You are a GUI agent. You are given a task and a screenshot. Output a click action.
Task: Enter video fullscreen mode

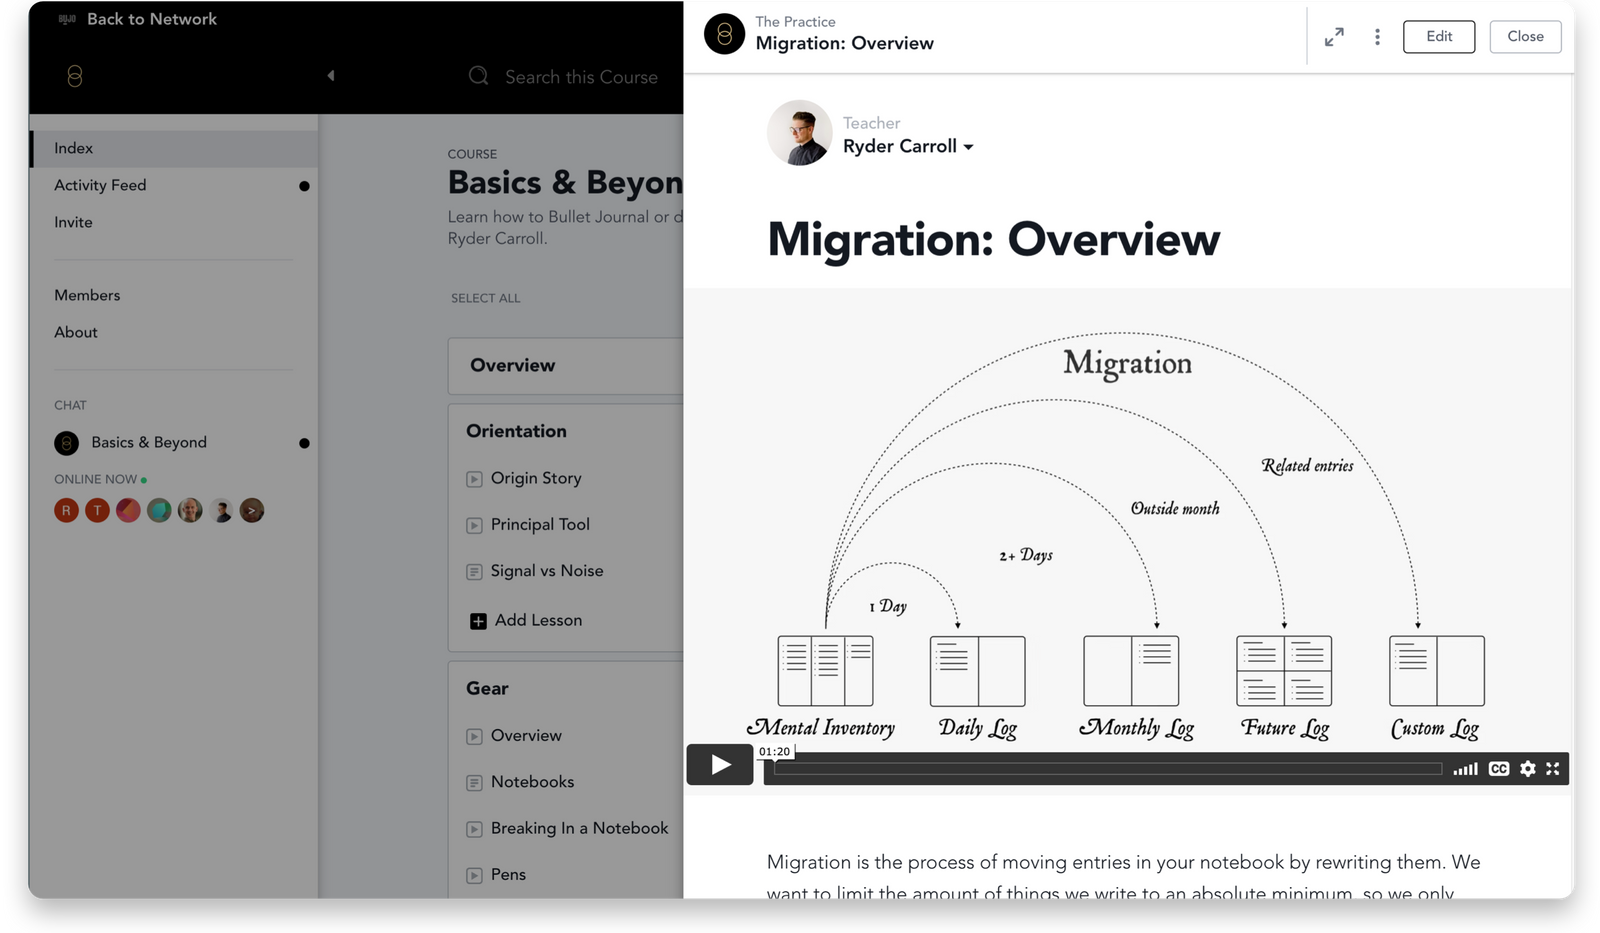[x=1553, y=769]
